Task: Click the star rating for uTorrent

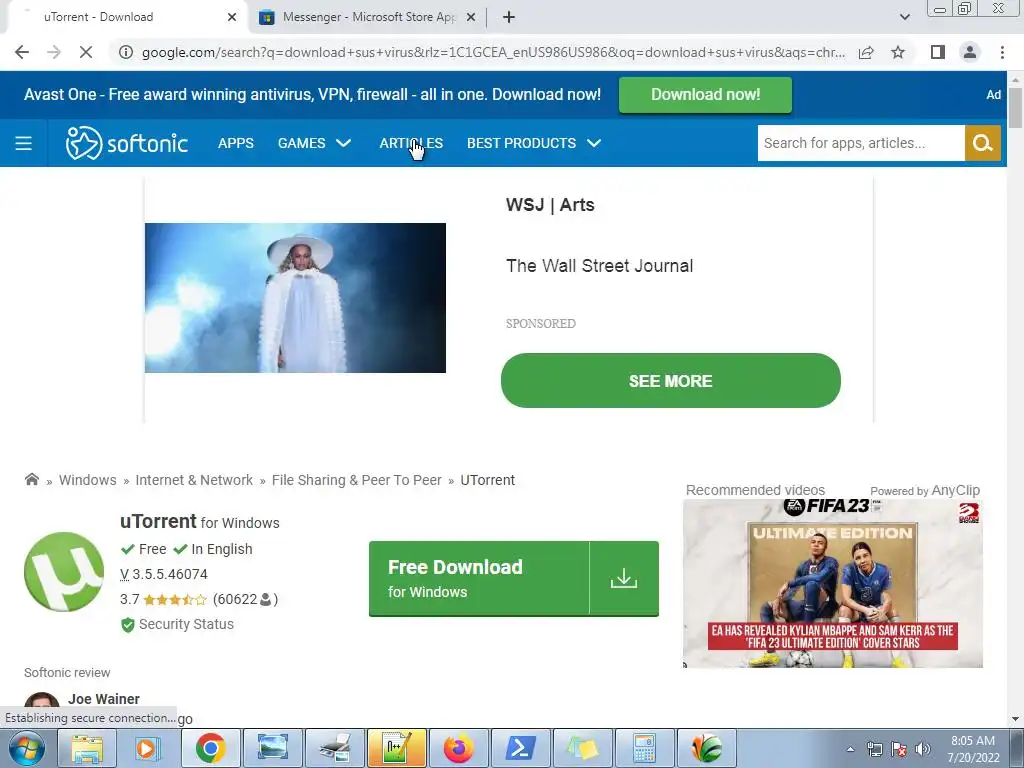Action: 174,600
